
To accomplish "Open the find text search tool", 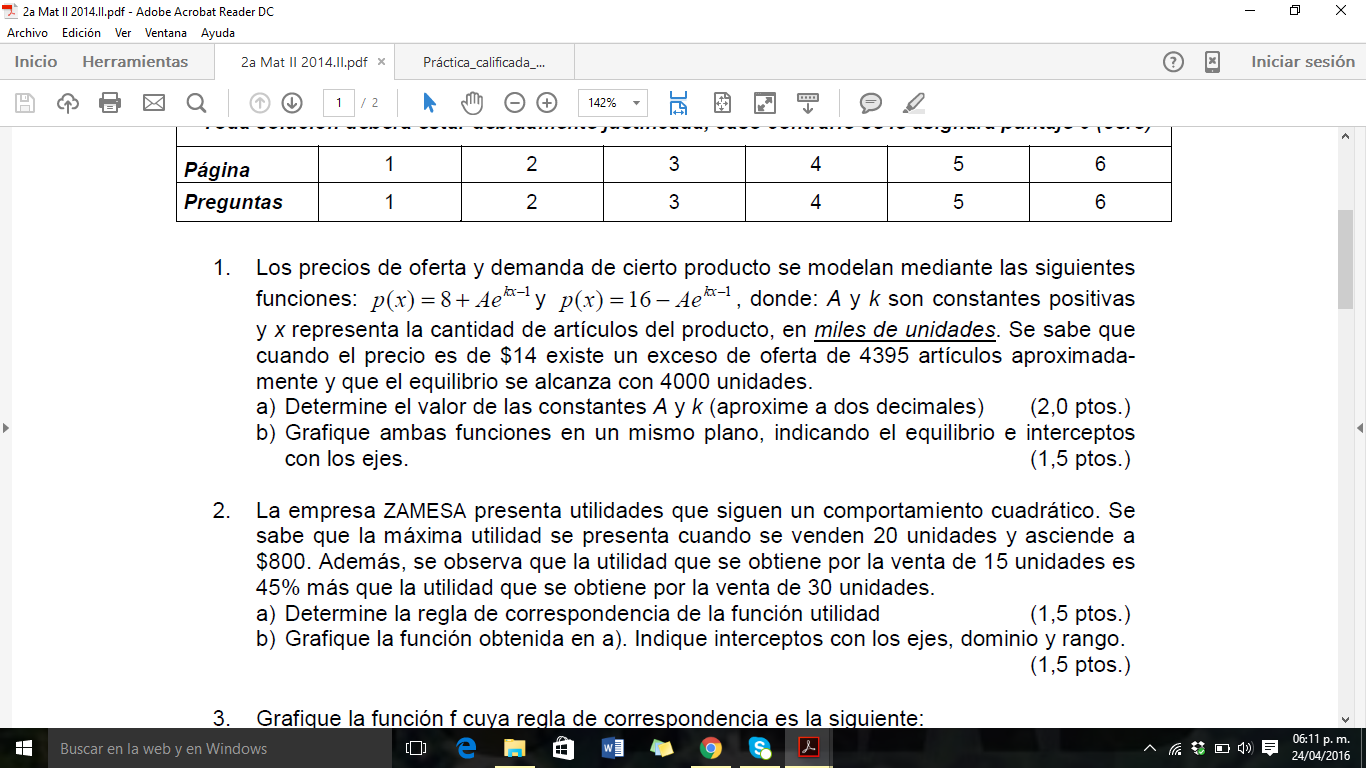I will pos(196,103).
